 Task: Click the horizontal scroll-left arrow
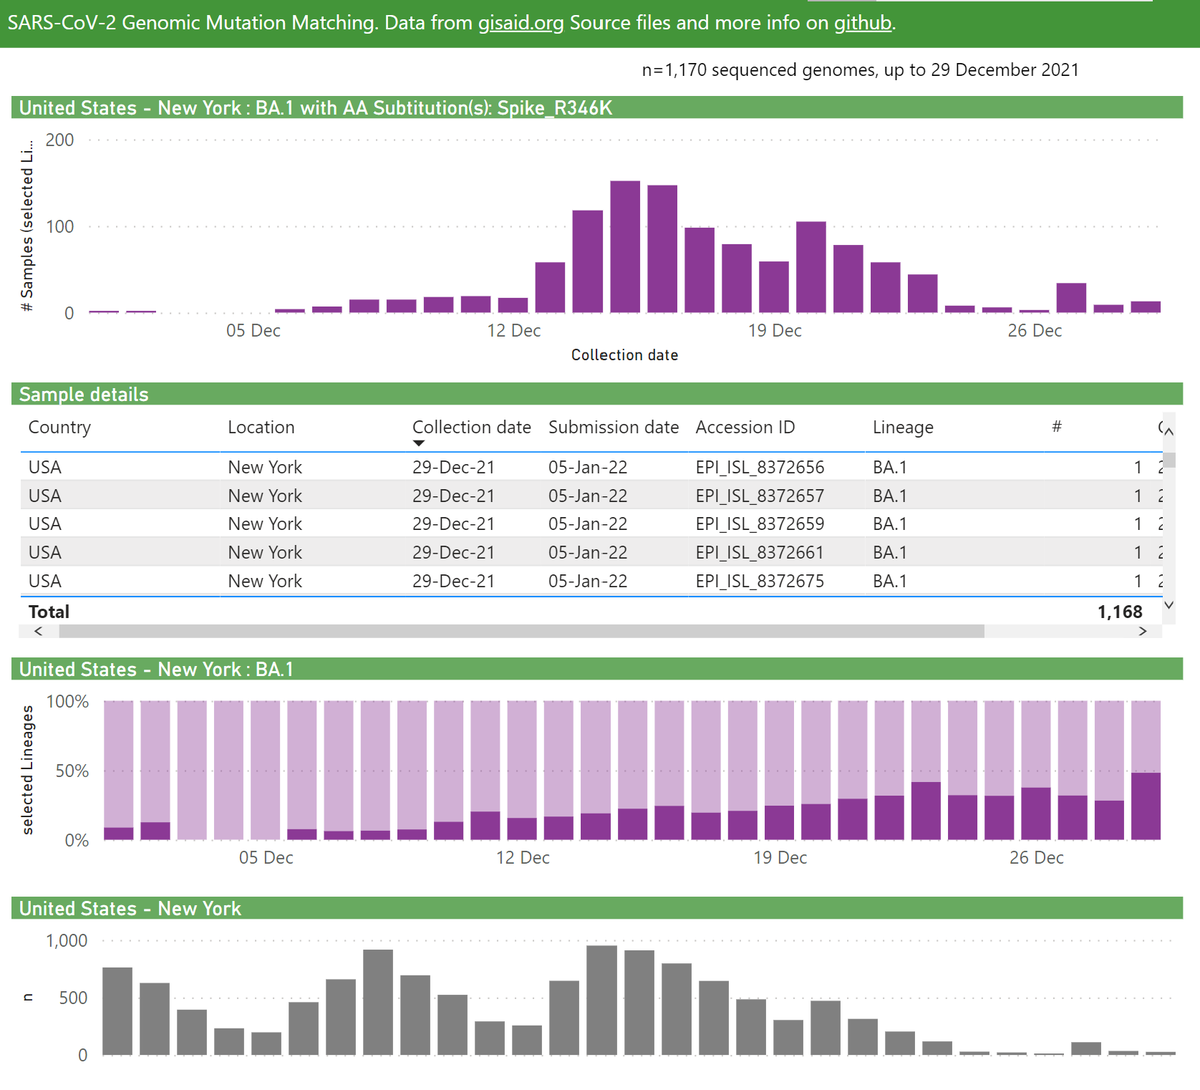pos(38,631)
